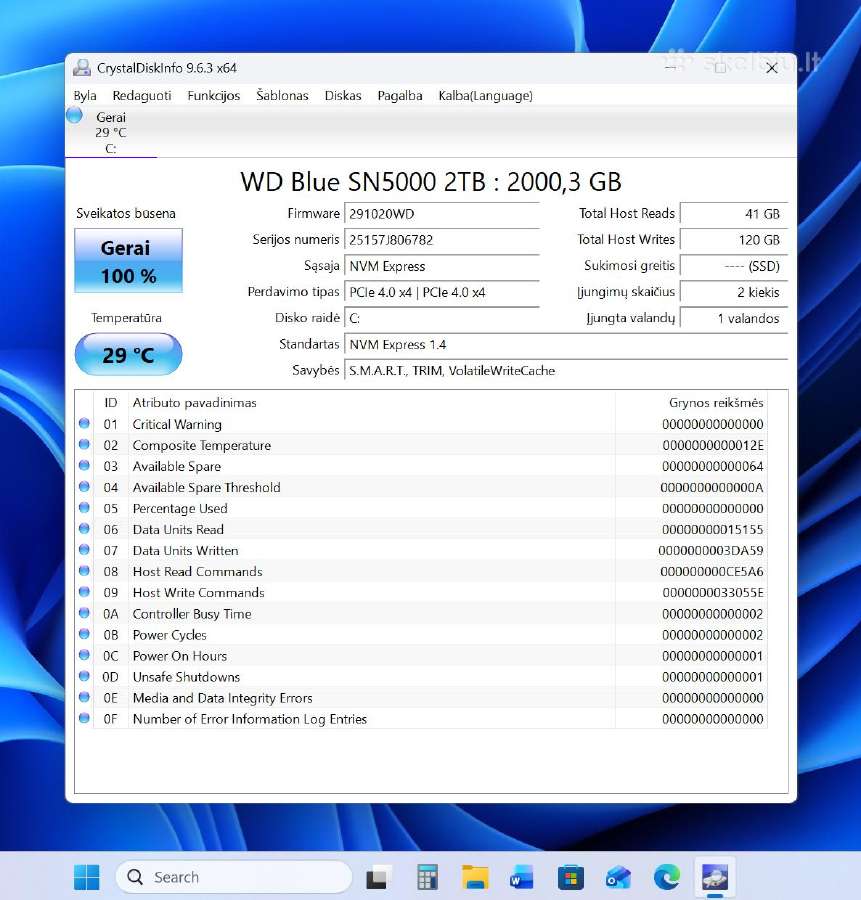
Task: Click the Standartas field NVM Express 1.4
Action: (566, 344)
